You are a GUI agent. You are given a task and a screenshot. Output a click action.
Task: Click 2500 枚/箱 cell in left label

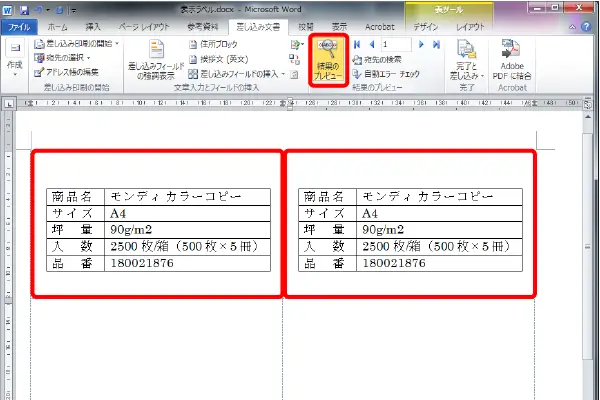[188, 247]
